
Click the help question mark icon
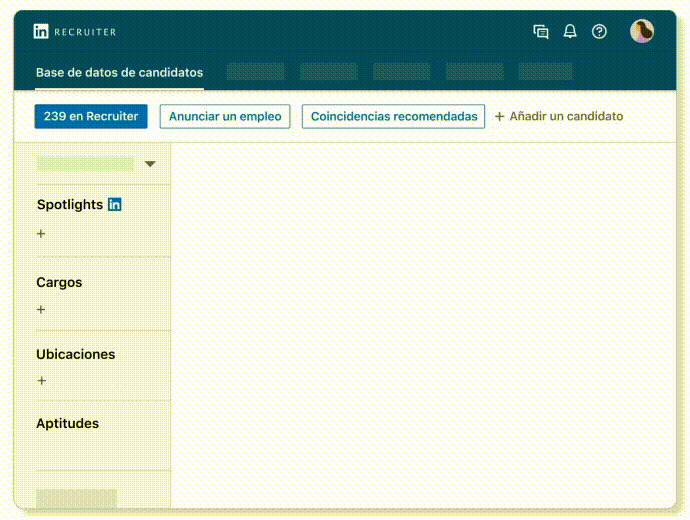[599, 32]
